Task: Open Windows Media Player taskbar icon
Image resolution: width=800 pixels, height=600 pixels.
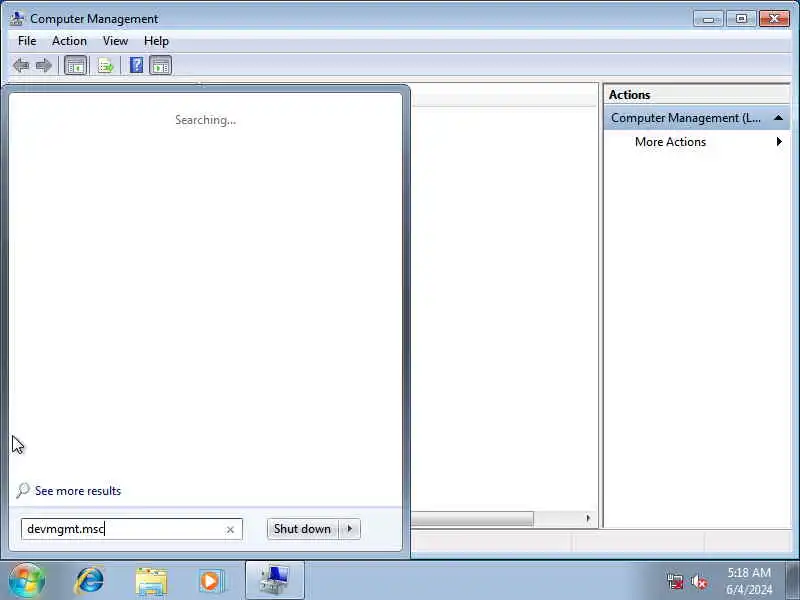Action: point(211,581)
